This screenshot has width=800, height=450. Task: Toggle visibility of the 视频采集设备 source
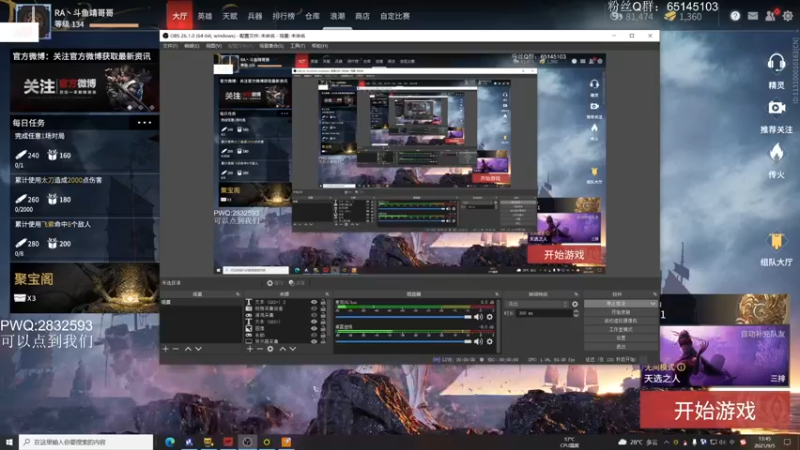(x=314, y=309)
